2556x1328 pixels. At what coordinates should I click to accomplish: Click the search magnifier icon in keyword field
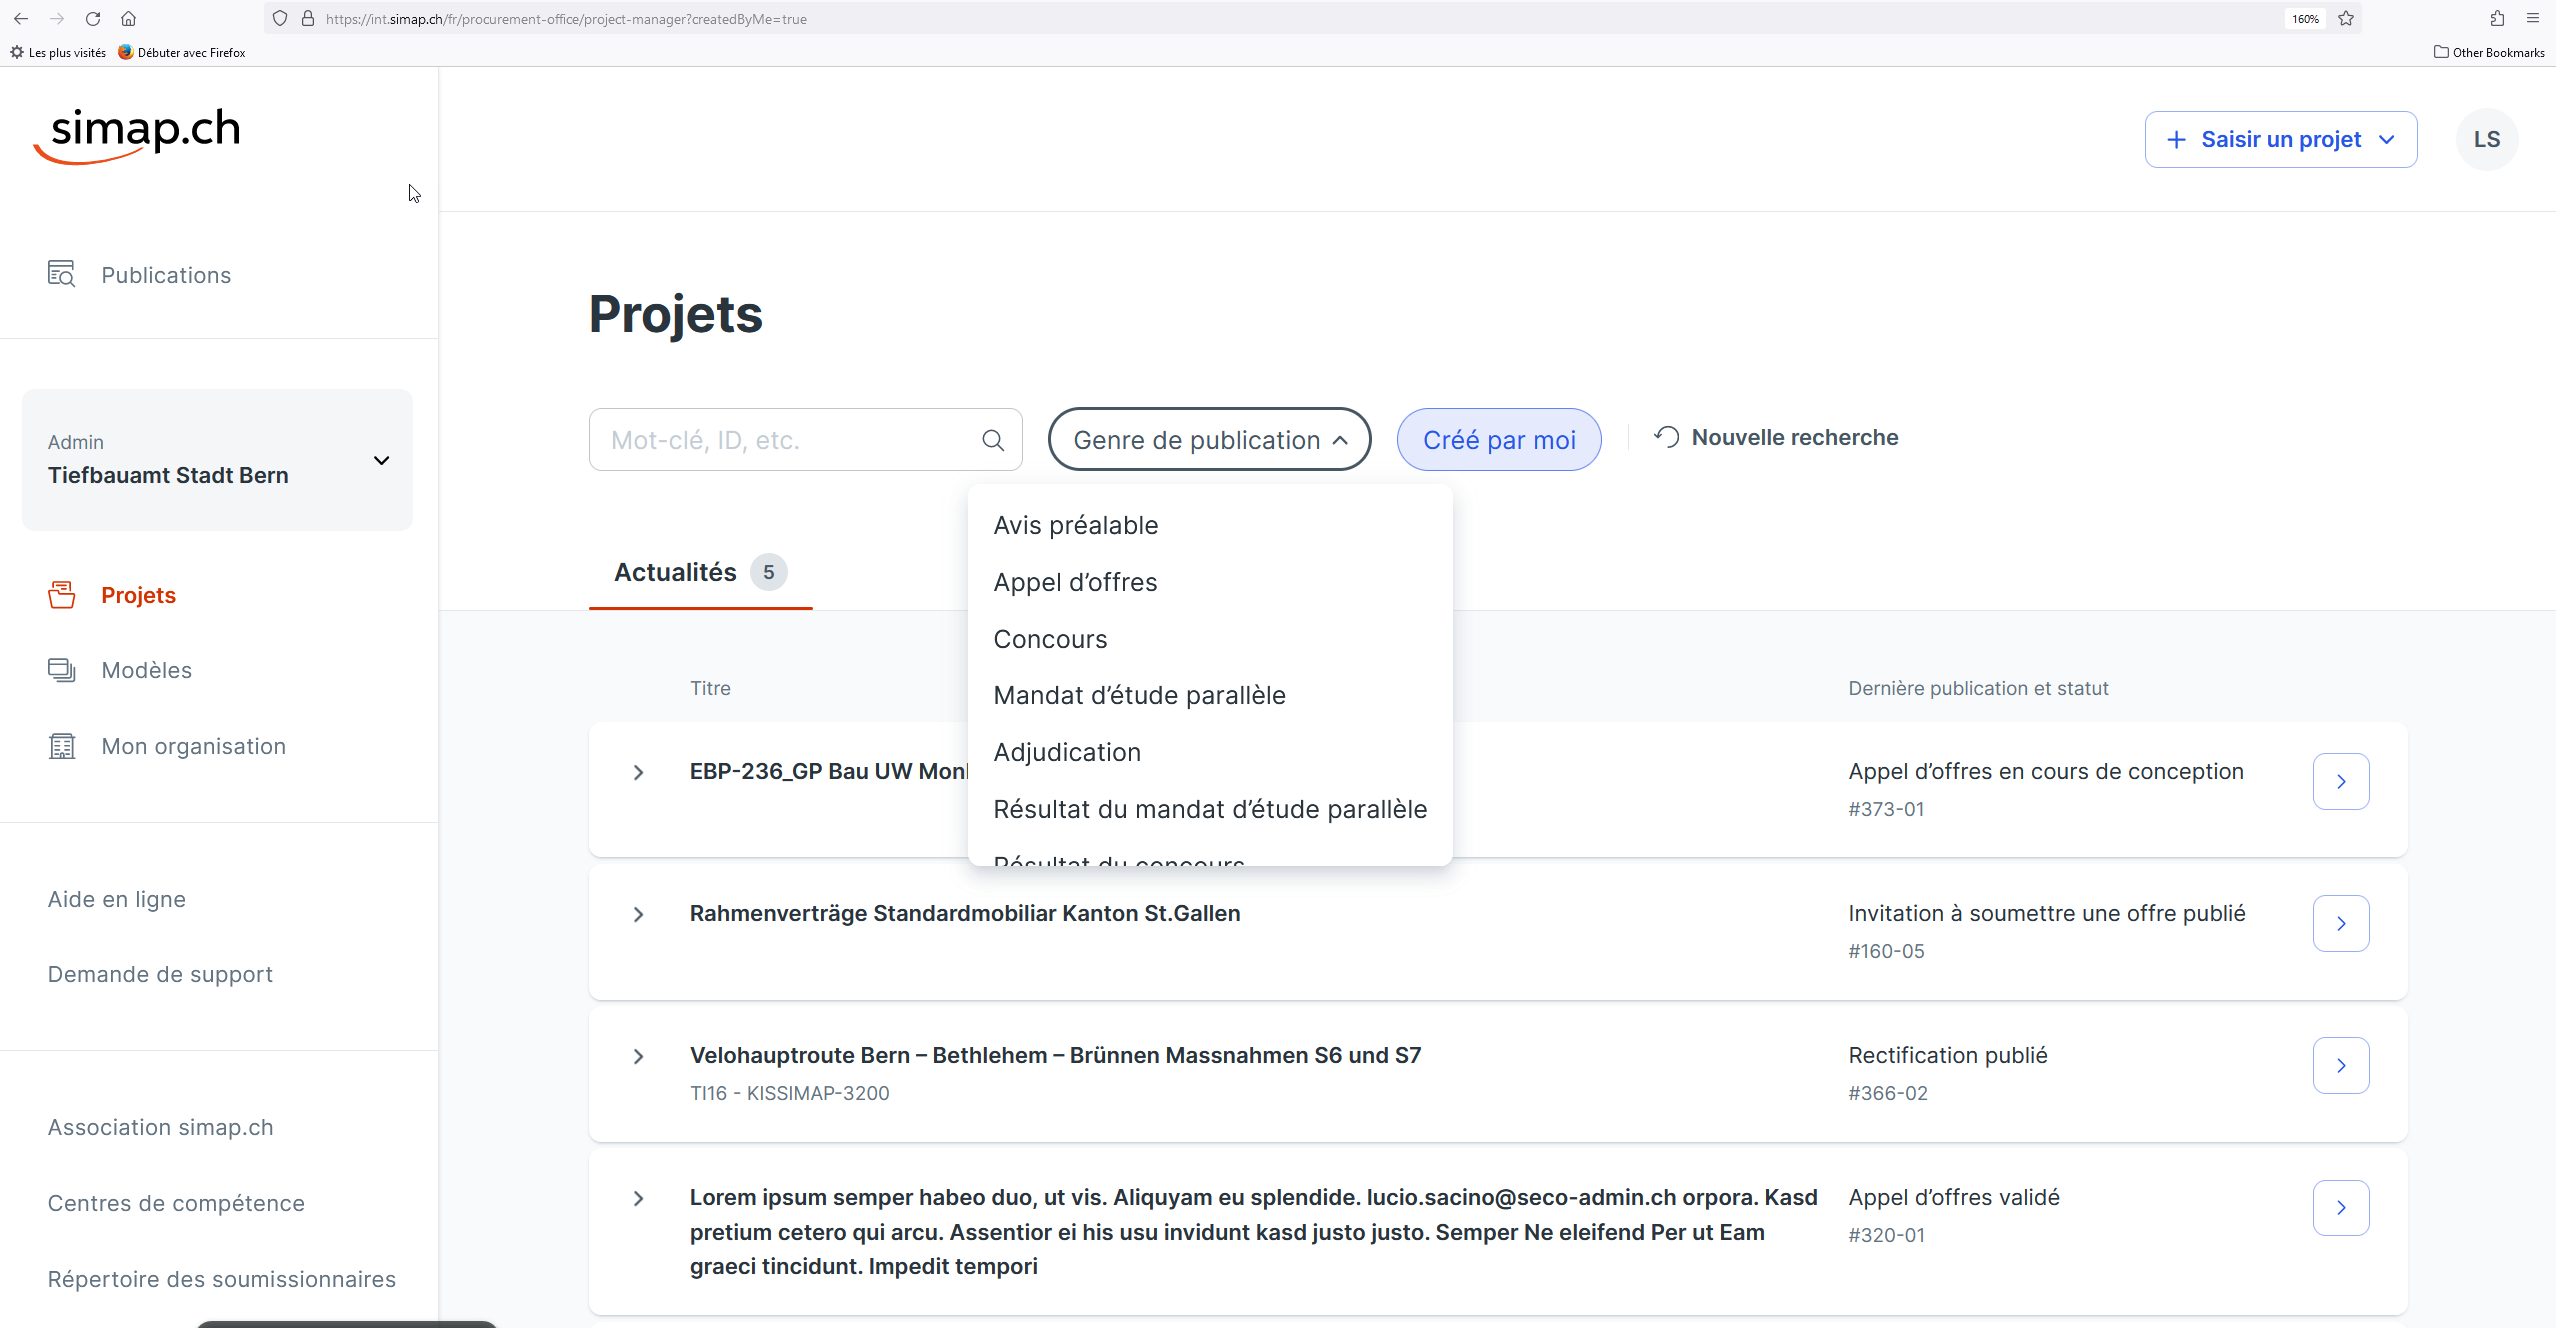coord(992,440)
